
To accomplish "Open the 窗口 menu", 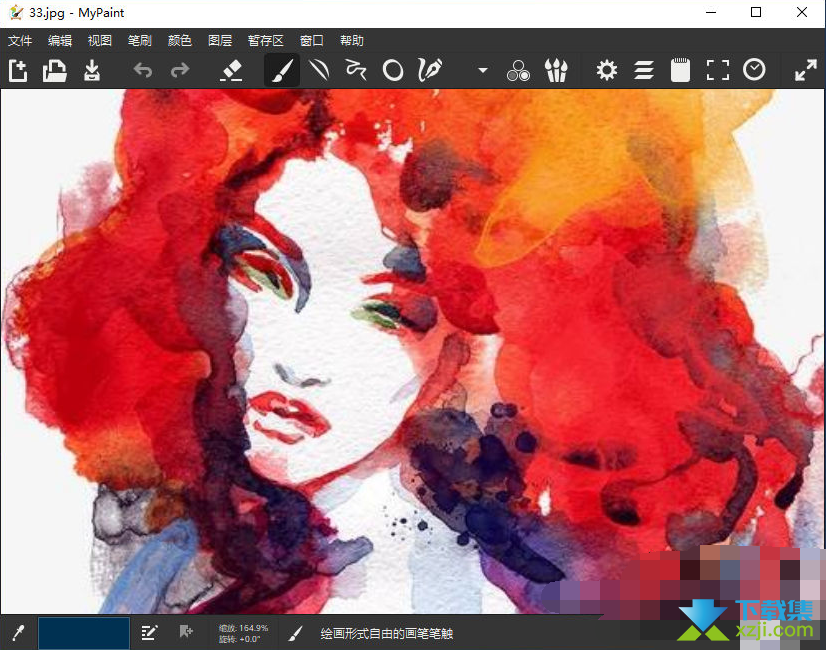I will tap(311, 41).
